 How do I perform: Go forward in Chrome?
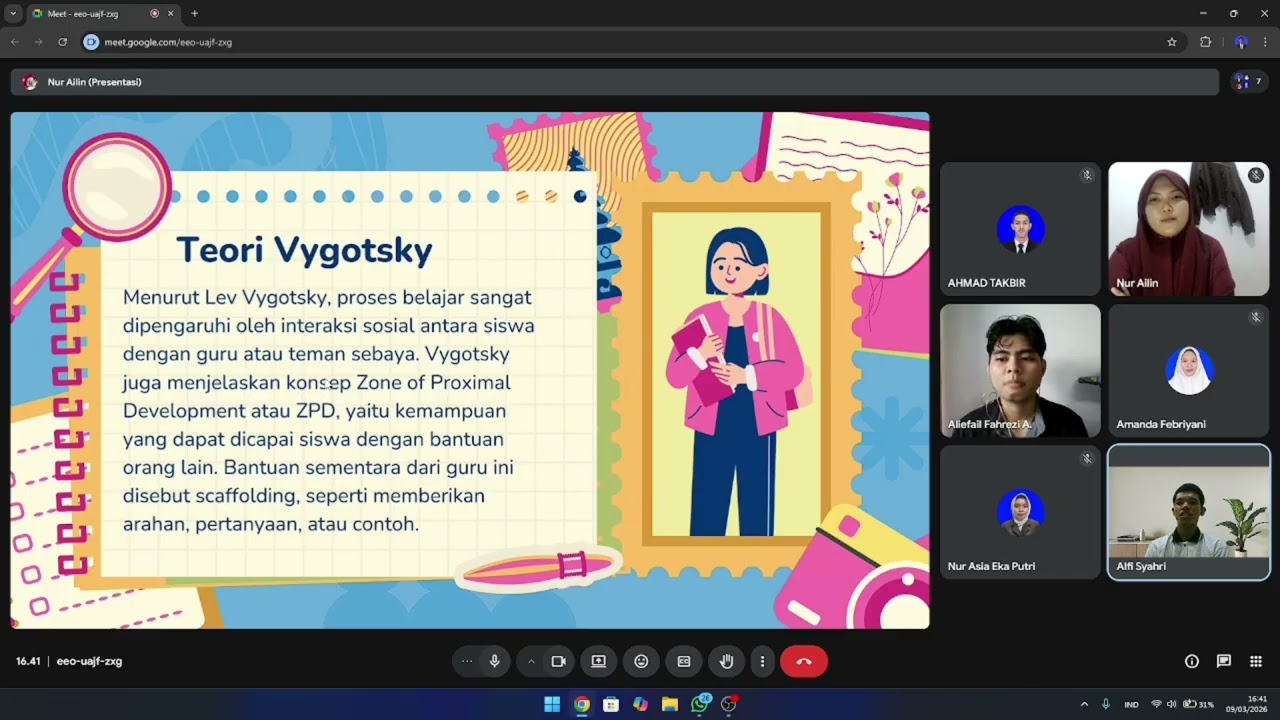pos(39,42)
